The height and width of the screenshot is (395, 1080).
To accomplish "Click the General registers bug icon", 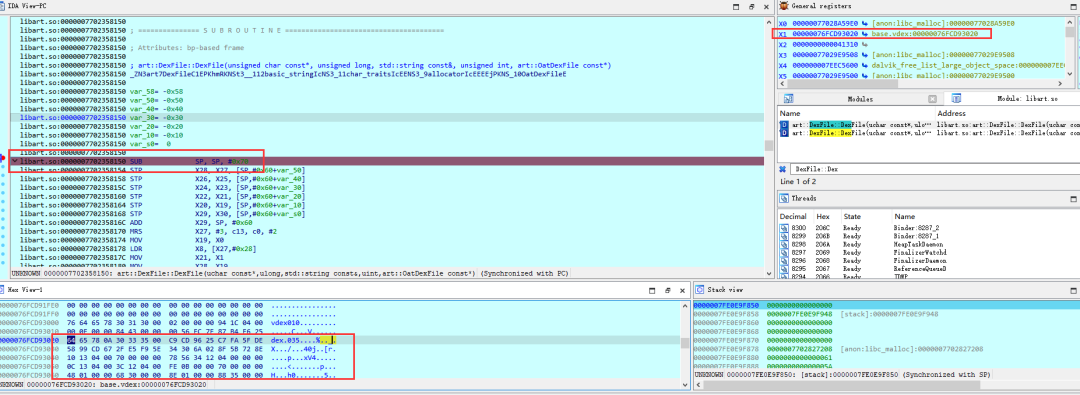I will [785, 6].
